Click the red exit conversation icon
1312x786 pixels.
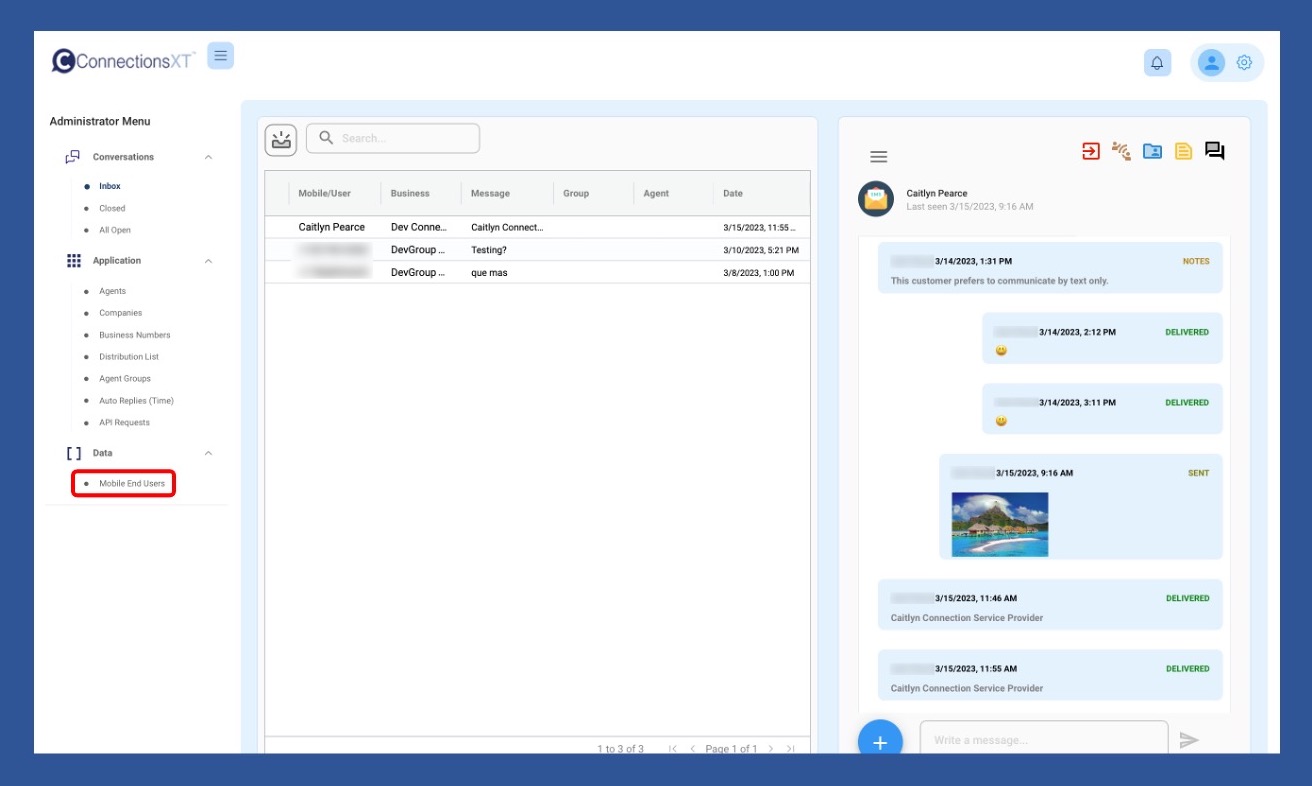pos(1091,151)
